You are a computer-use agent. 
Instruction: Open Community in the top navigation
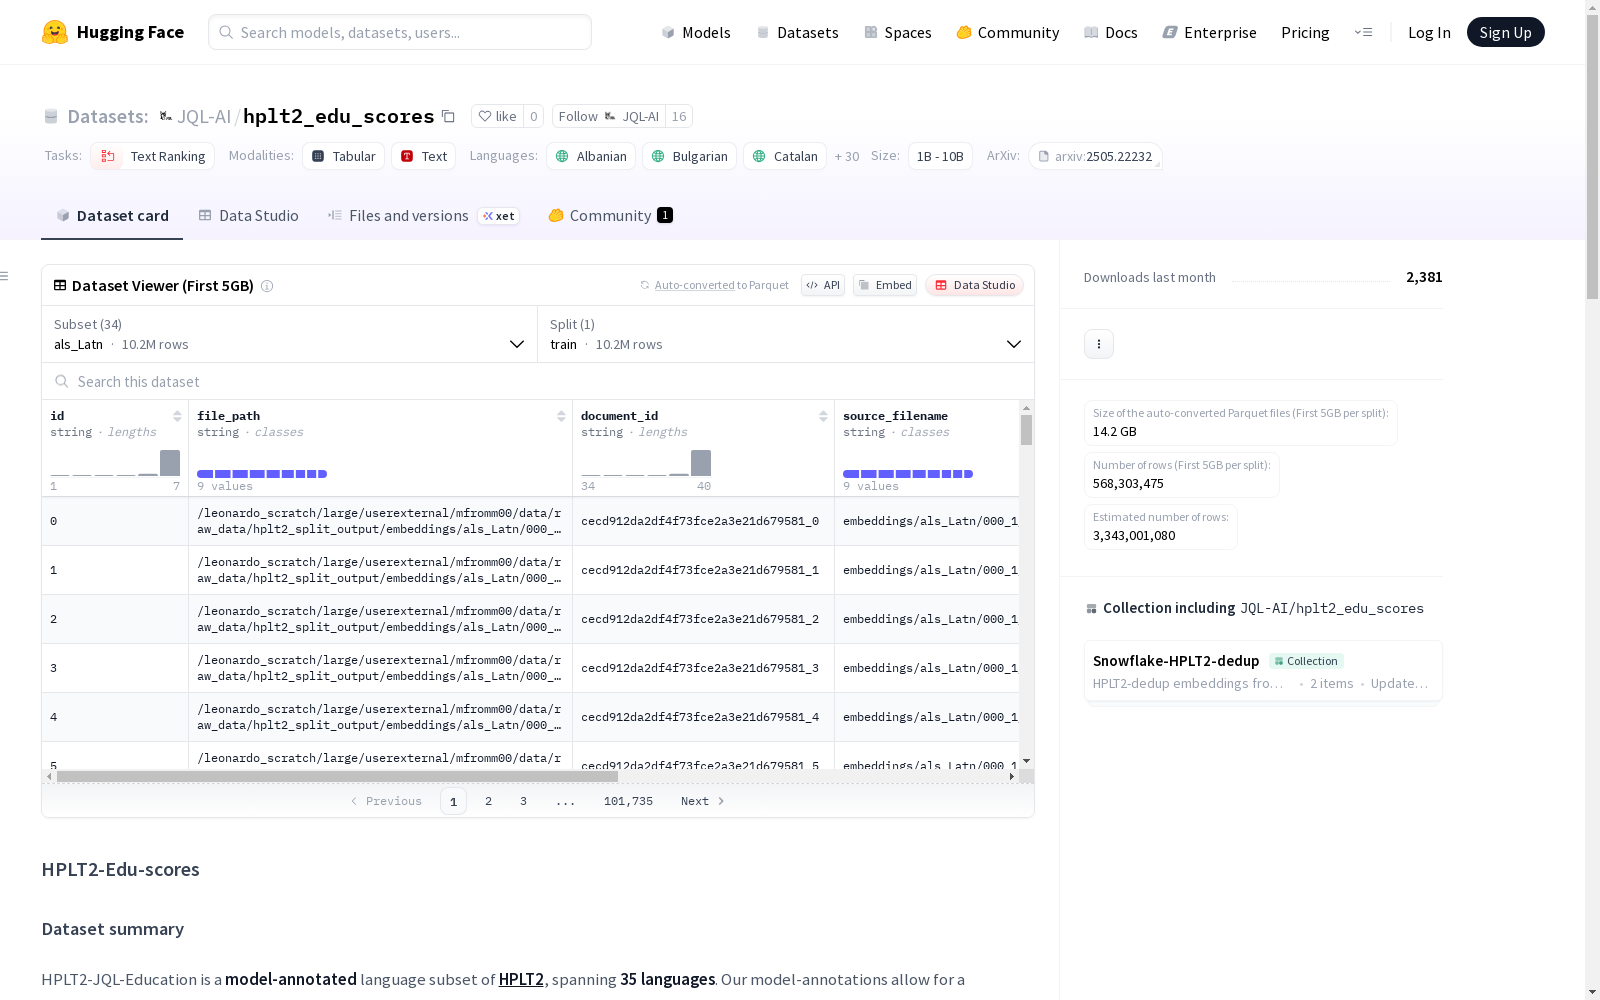click(1008, 32)
